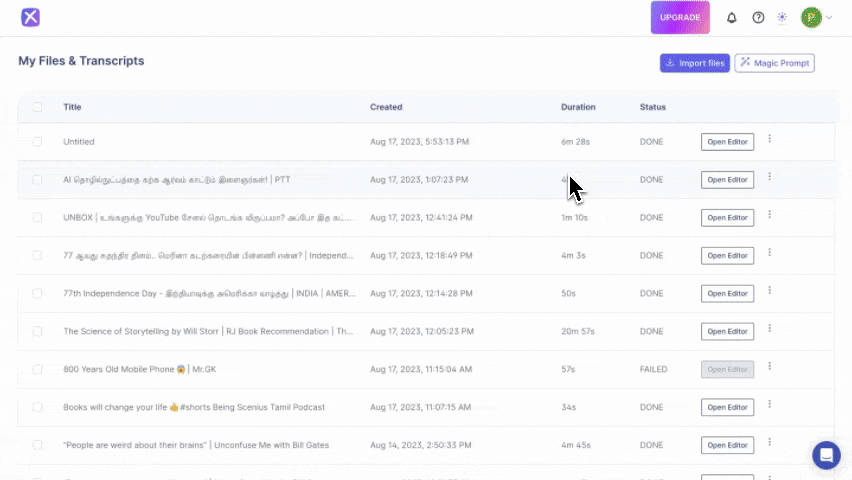Click the app logo in top-left corner
The image size is (852, 480).
point(31,17)
